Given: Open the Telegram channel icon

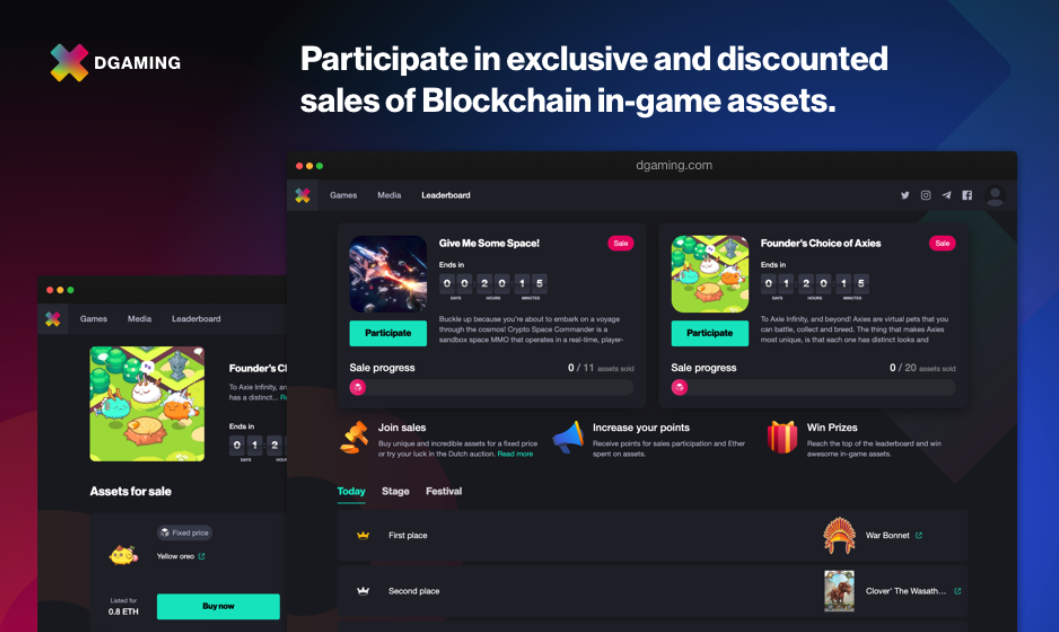Looking at the screenshot, I should [946, 195].
